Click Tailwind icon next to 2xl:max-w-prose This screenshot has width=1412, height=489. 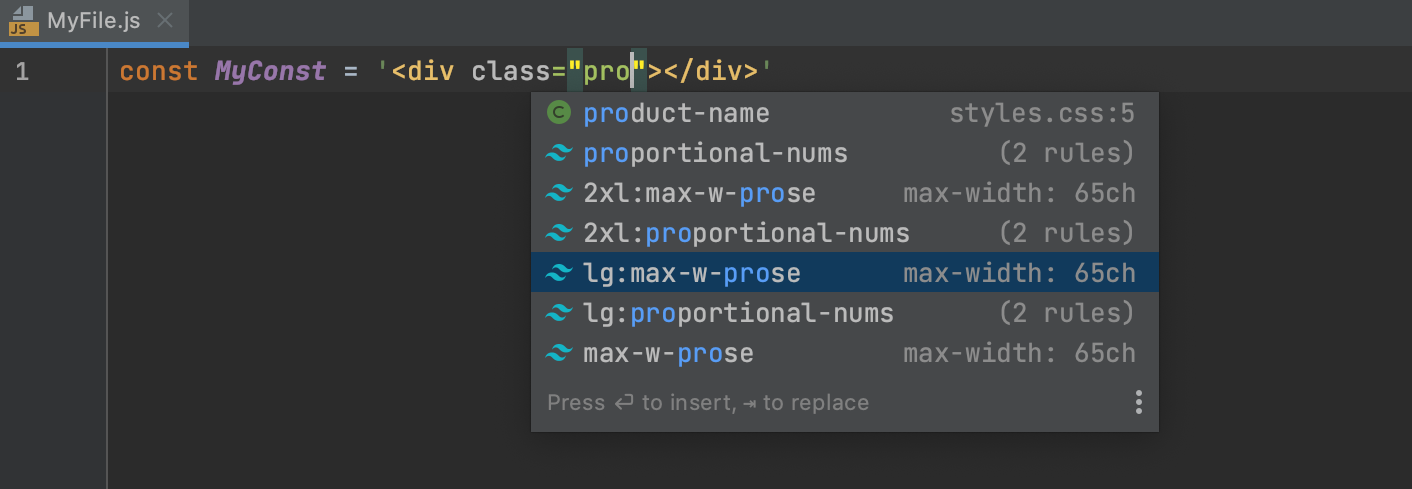click(x=558, y=193)
